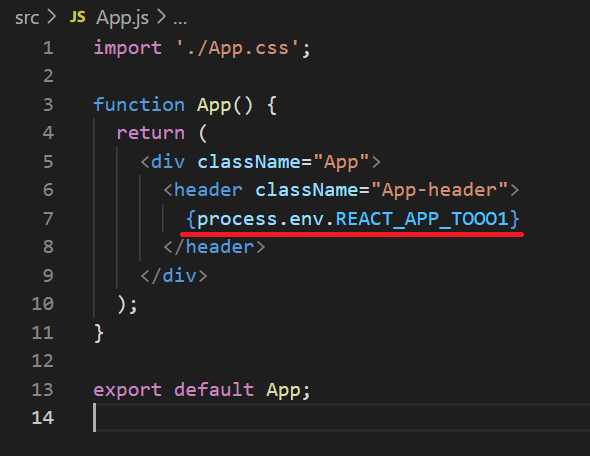Screen dimensions: 590x456
Task: Click the default keyword on line 13
Action: (214, 390)
